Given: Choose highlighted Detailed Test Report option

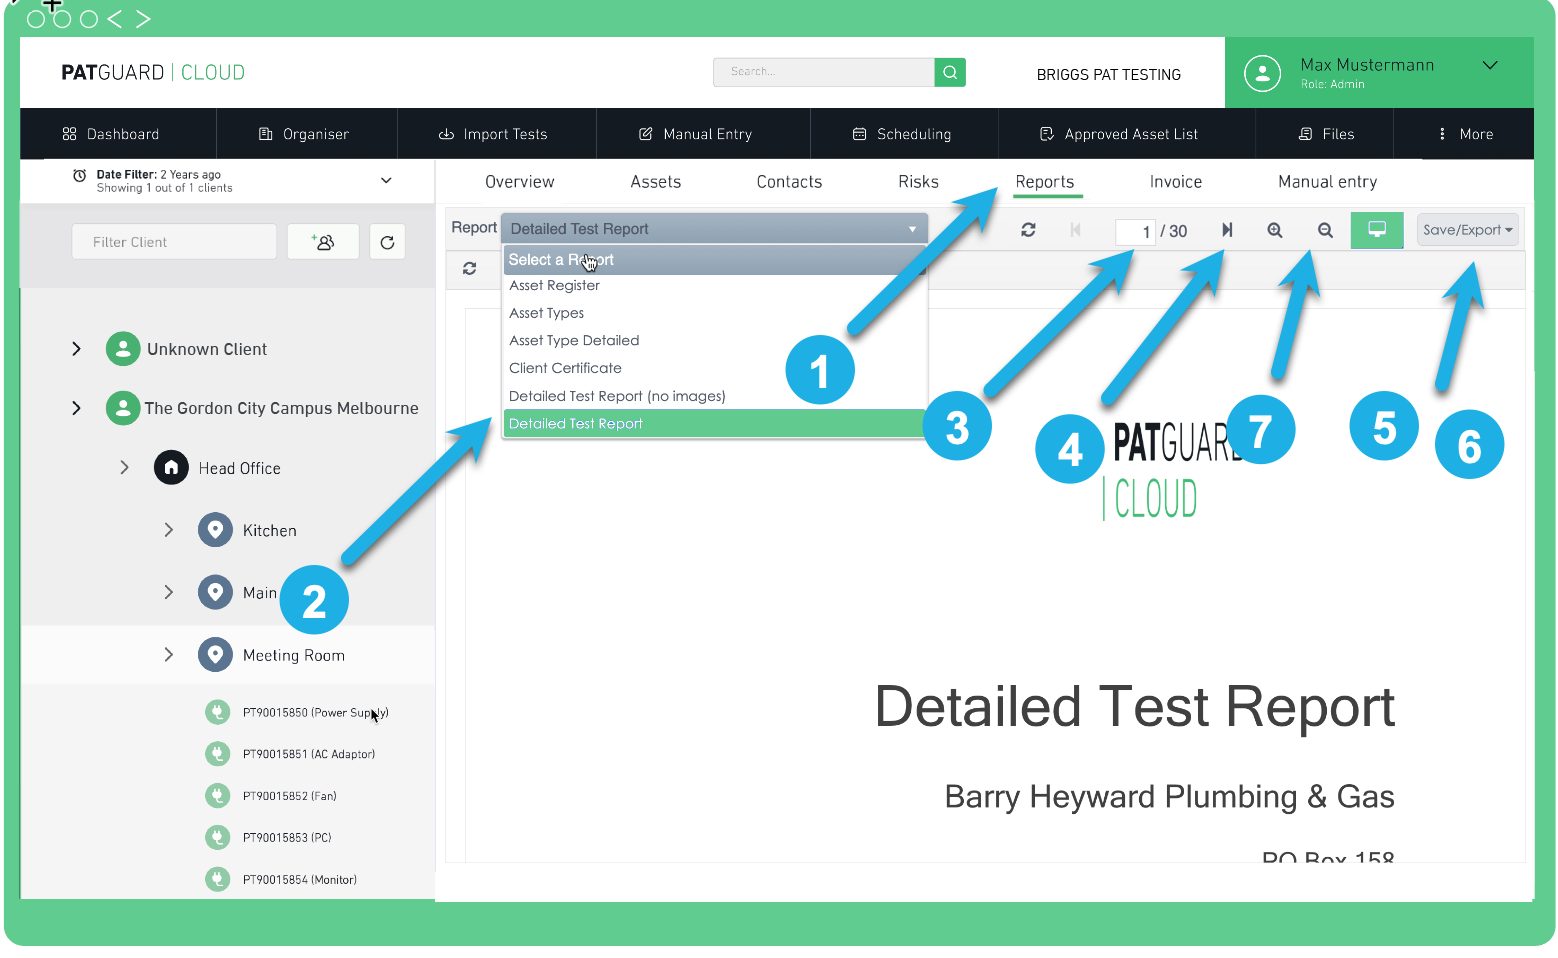Looking at the screenshot, I should click(x=714, y=423).
